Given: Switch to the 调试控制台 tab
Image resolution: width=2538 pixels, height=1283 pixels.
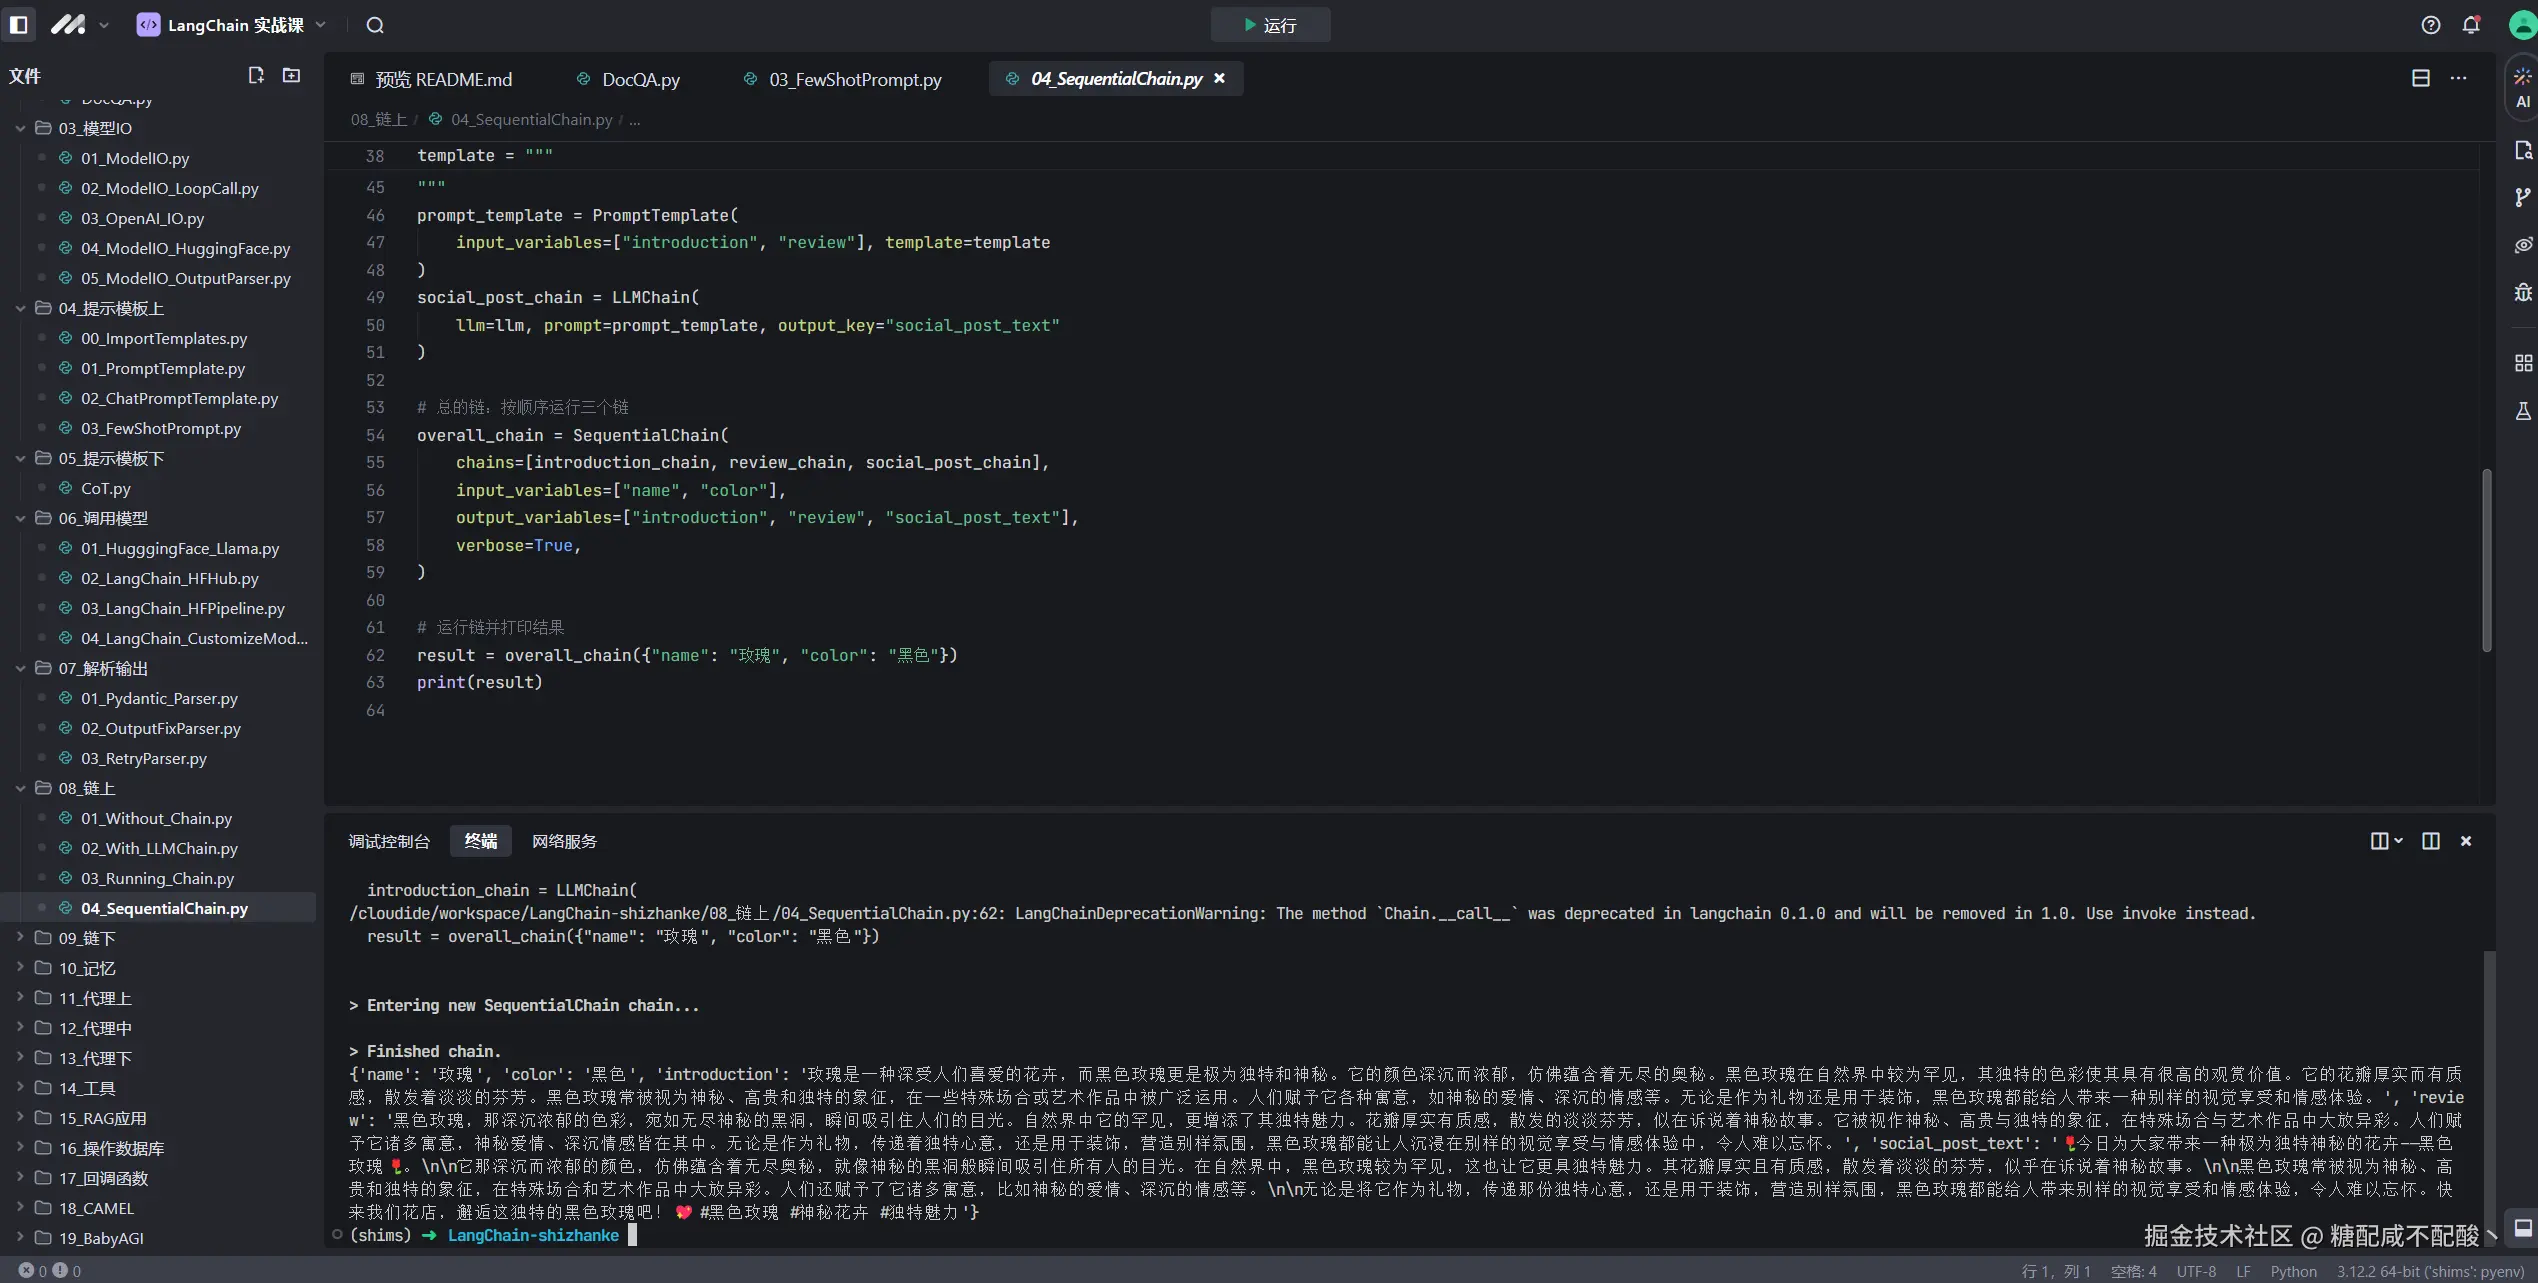Looking at the screenshot, I should [x=388, y=841].
